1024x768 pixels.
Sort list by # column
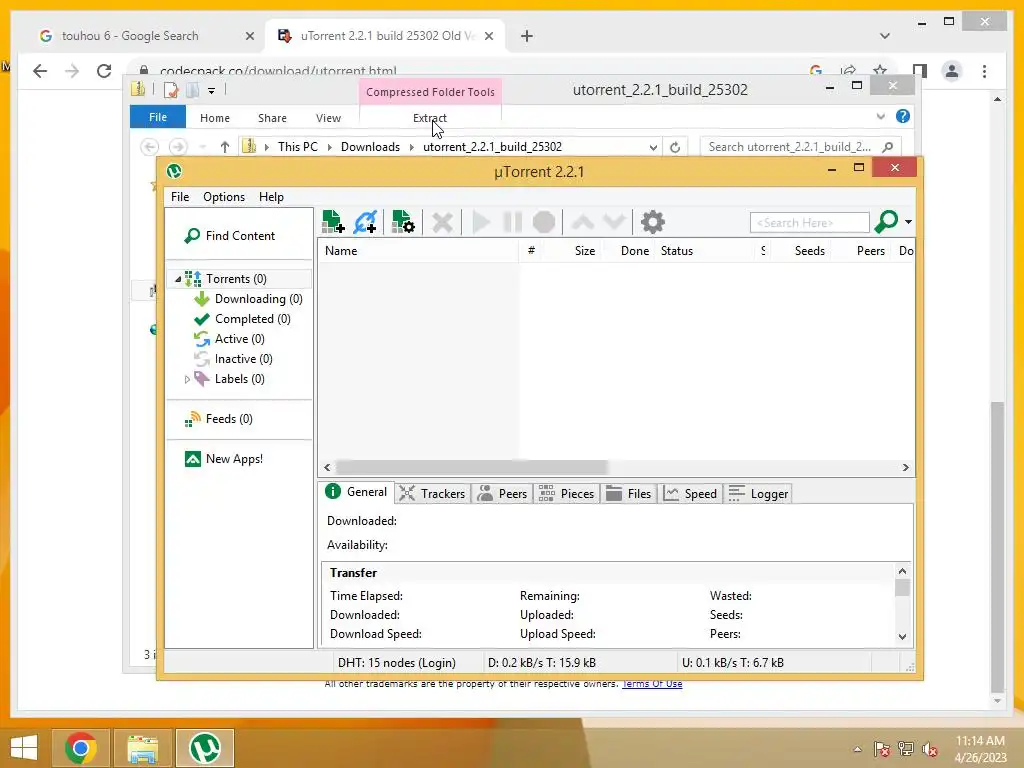tap(531, 251)
